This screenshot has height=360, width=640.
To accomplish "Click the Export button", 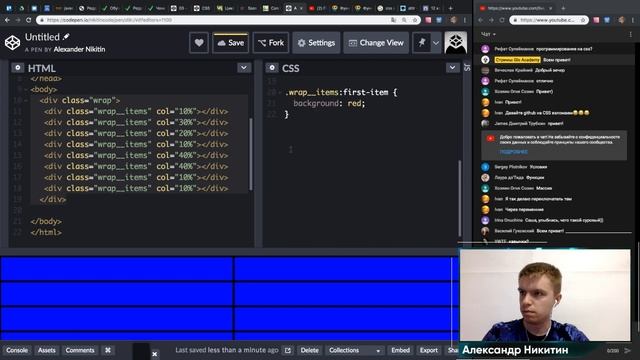I will coord(429,350).
